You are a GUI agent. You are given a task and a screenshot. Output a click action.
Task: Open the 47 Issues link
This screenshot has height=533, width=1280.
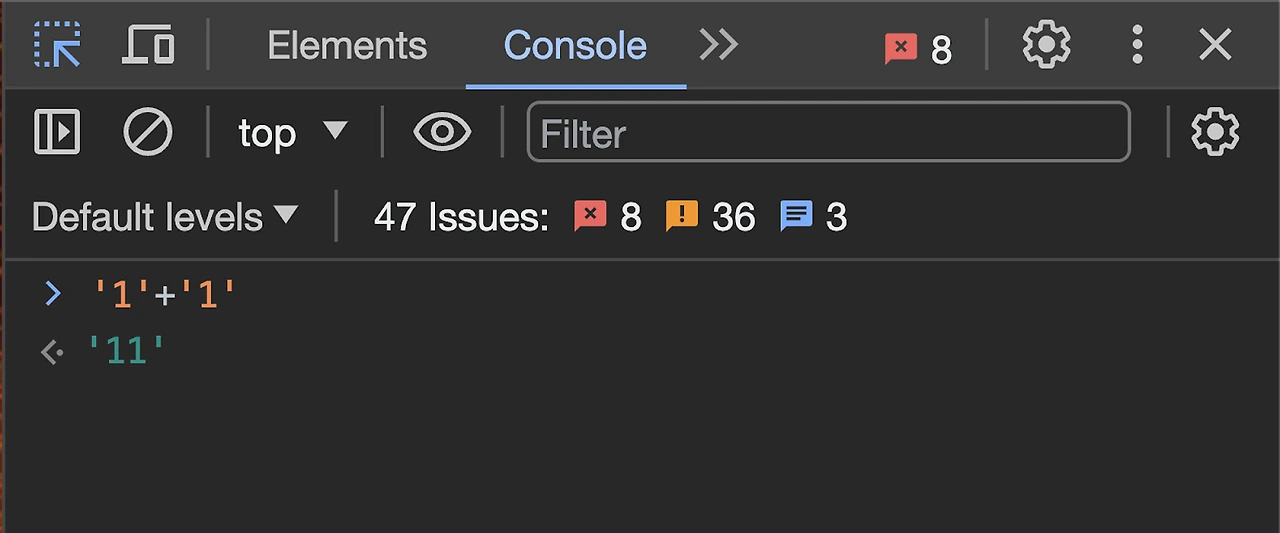461,216
